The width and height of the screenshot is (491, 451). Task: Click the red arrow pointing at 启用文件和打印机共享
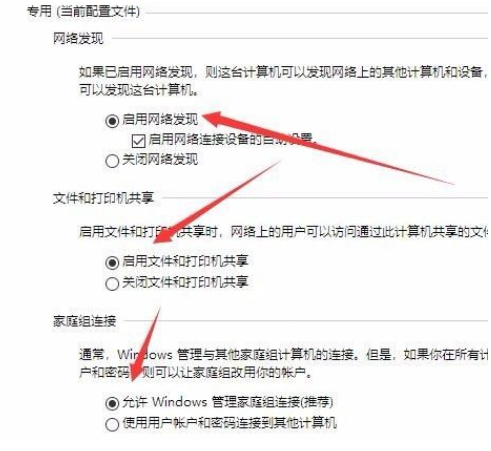point(217,203)
